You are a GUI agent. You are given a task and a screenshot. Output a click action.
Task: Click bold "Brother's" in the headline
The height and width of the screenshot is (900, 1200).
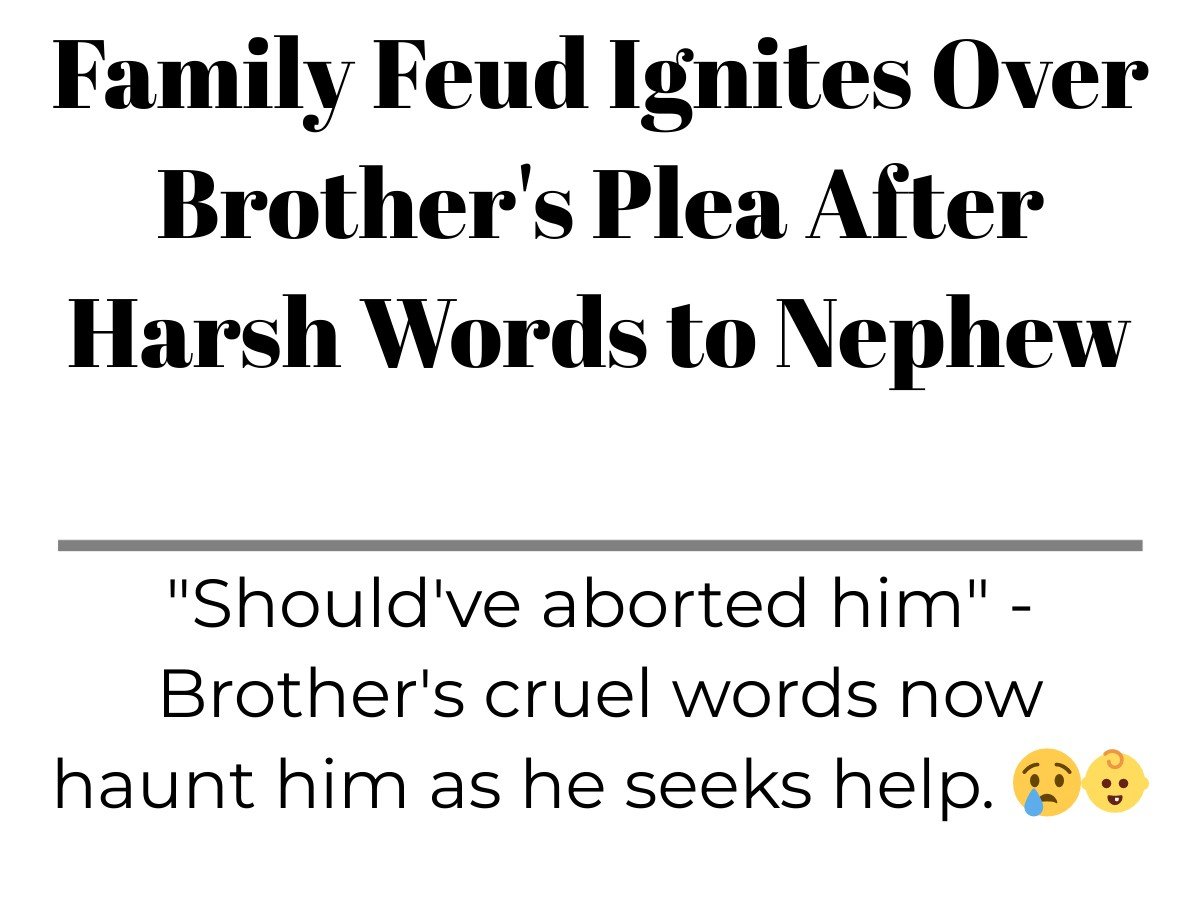(x=365, y=206)
